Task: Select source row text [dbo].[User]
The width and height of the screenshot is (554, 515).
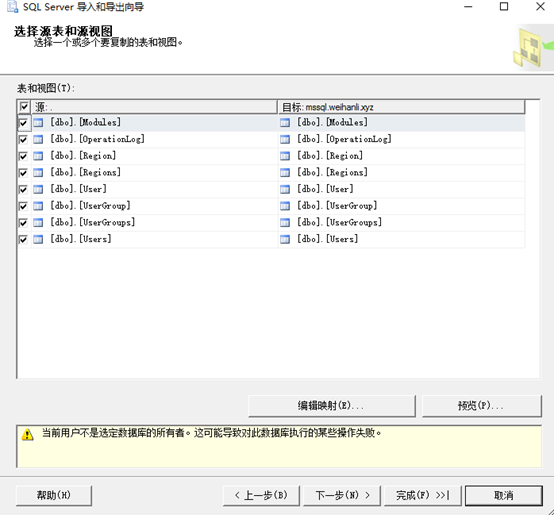Action: click(x=78, y=189)
